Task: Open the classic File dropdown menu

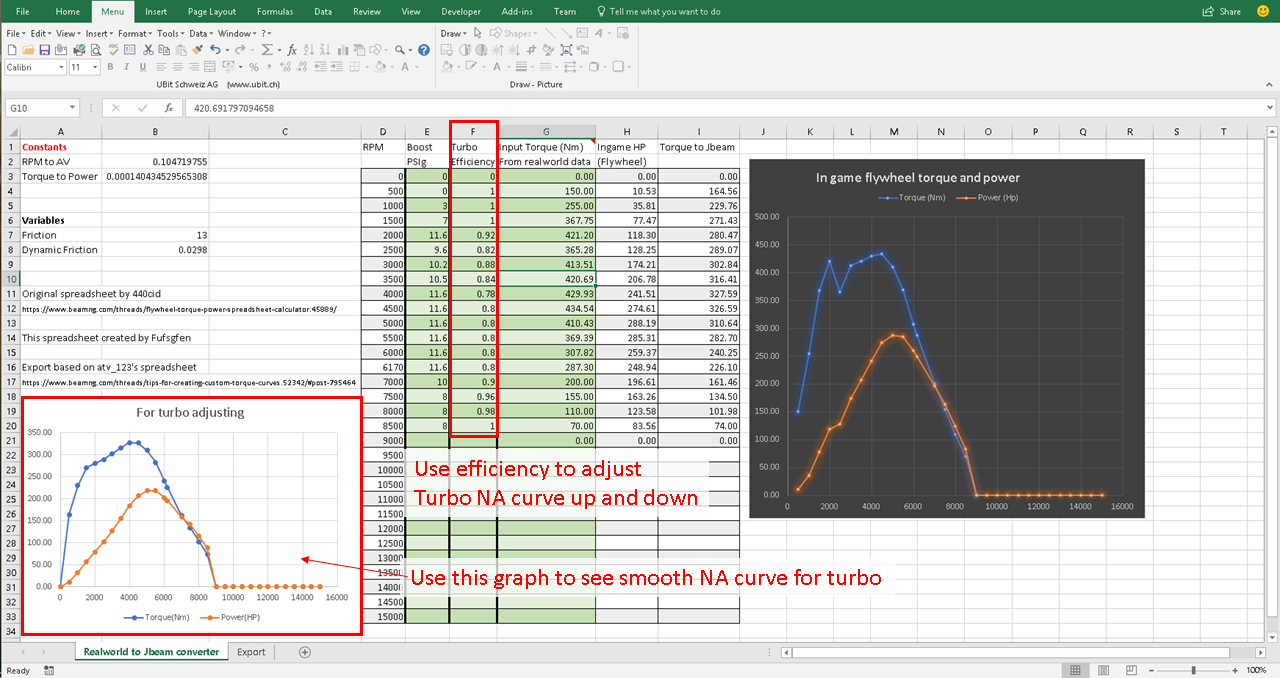Action: 17,33
